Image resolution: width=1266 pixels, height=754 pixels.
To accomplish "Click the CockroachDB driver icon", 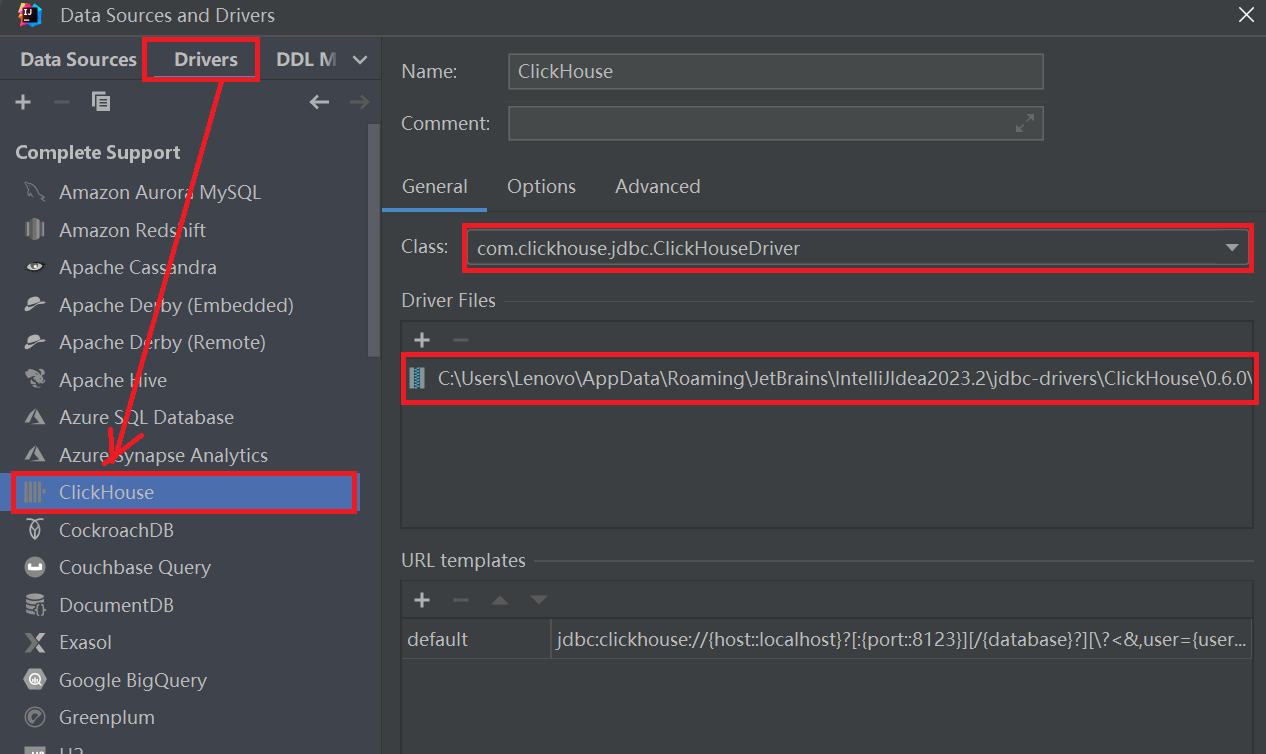I will [35, 530].
